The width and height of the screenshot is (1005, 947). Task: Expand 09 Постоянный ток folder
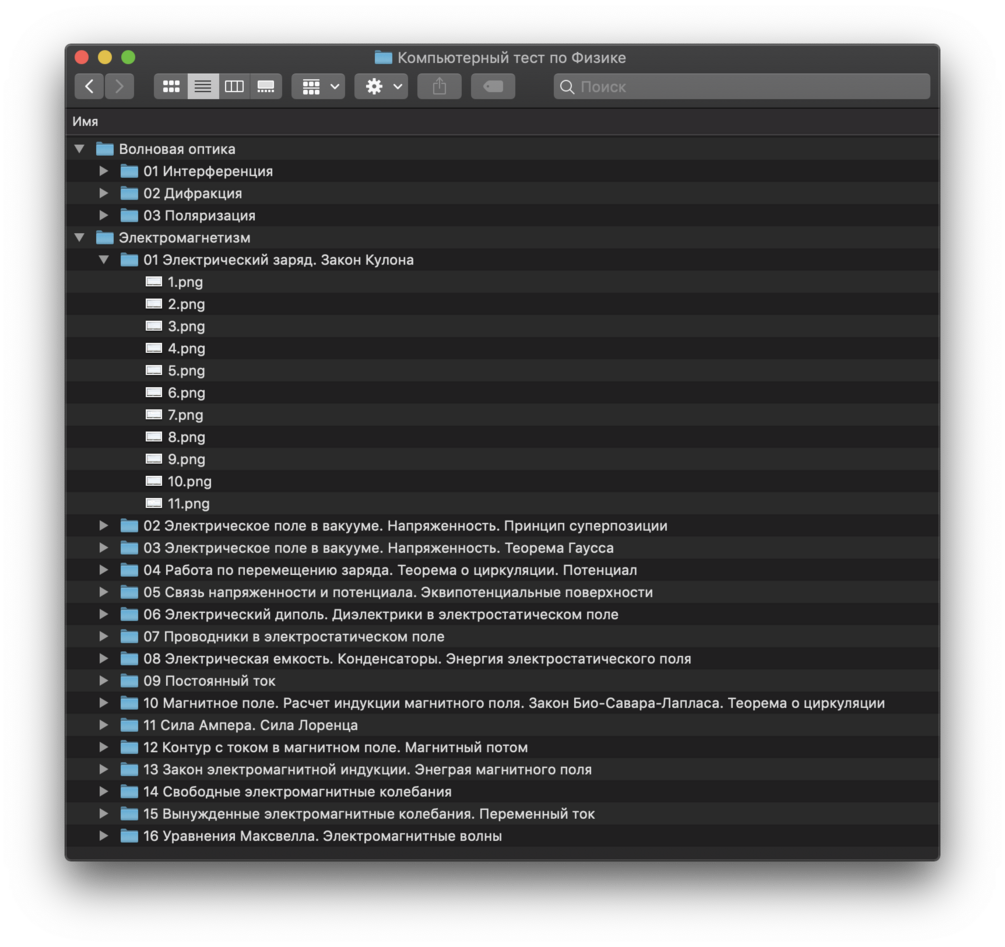[x=103, y=680]
